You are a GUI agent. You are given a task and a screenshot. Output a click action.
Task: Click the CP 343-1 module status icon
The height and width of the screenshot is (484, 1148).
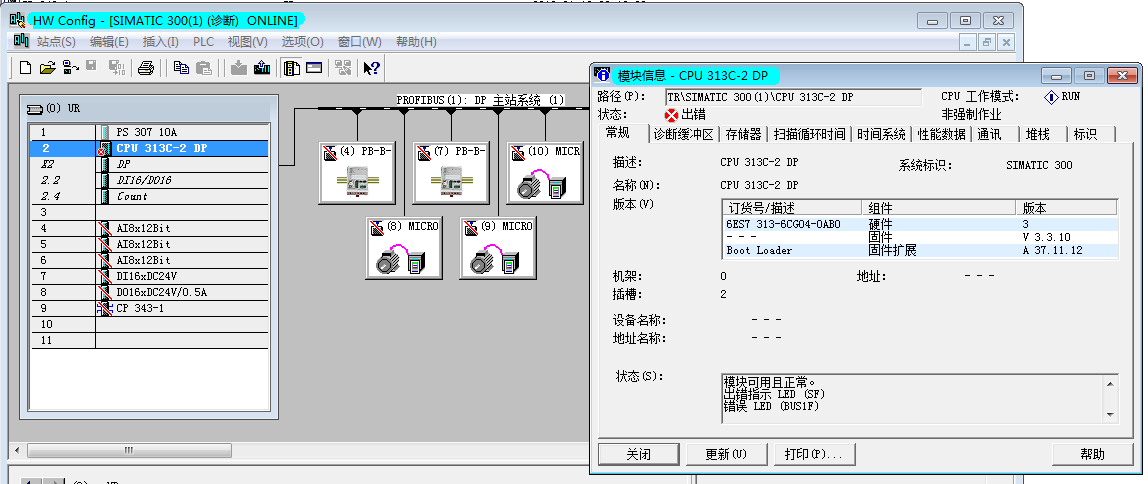pos(104,309)
